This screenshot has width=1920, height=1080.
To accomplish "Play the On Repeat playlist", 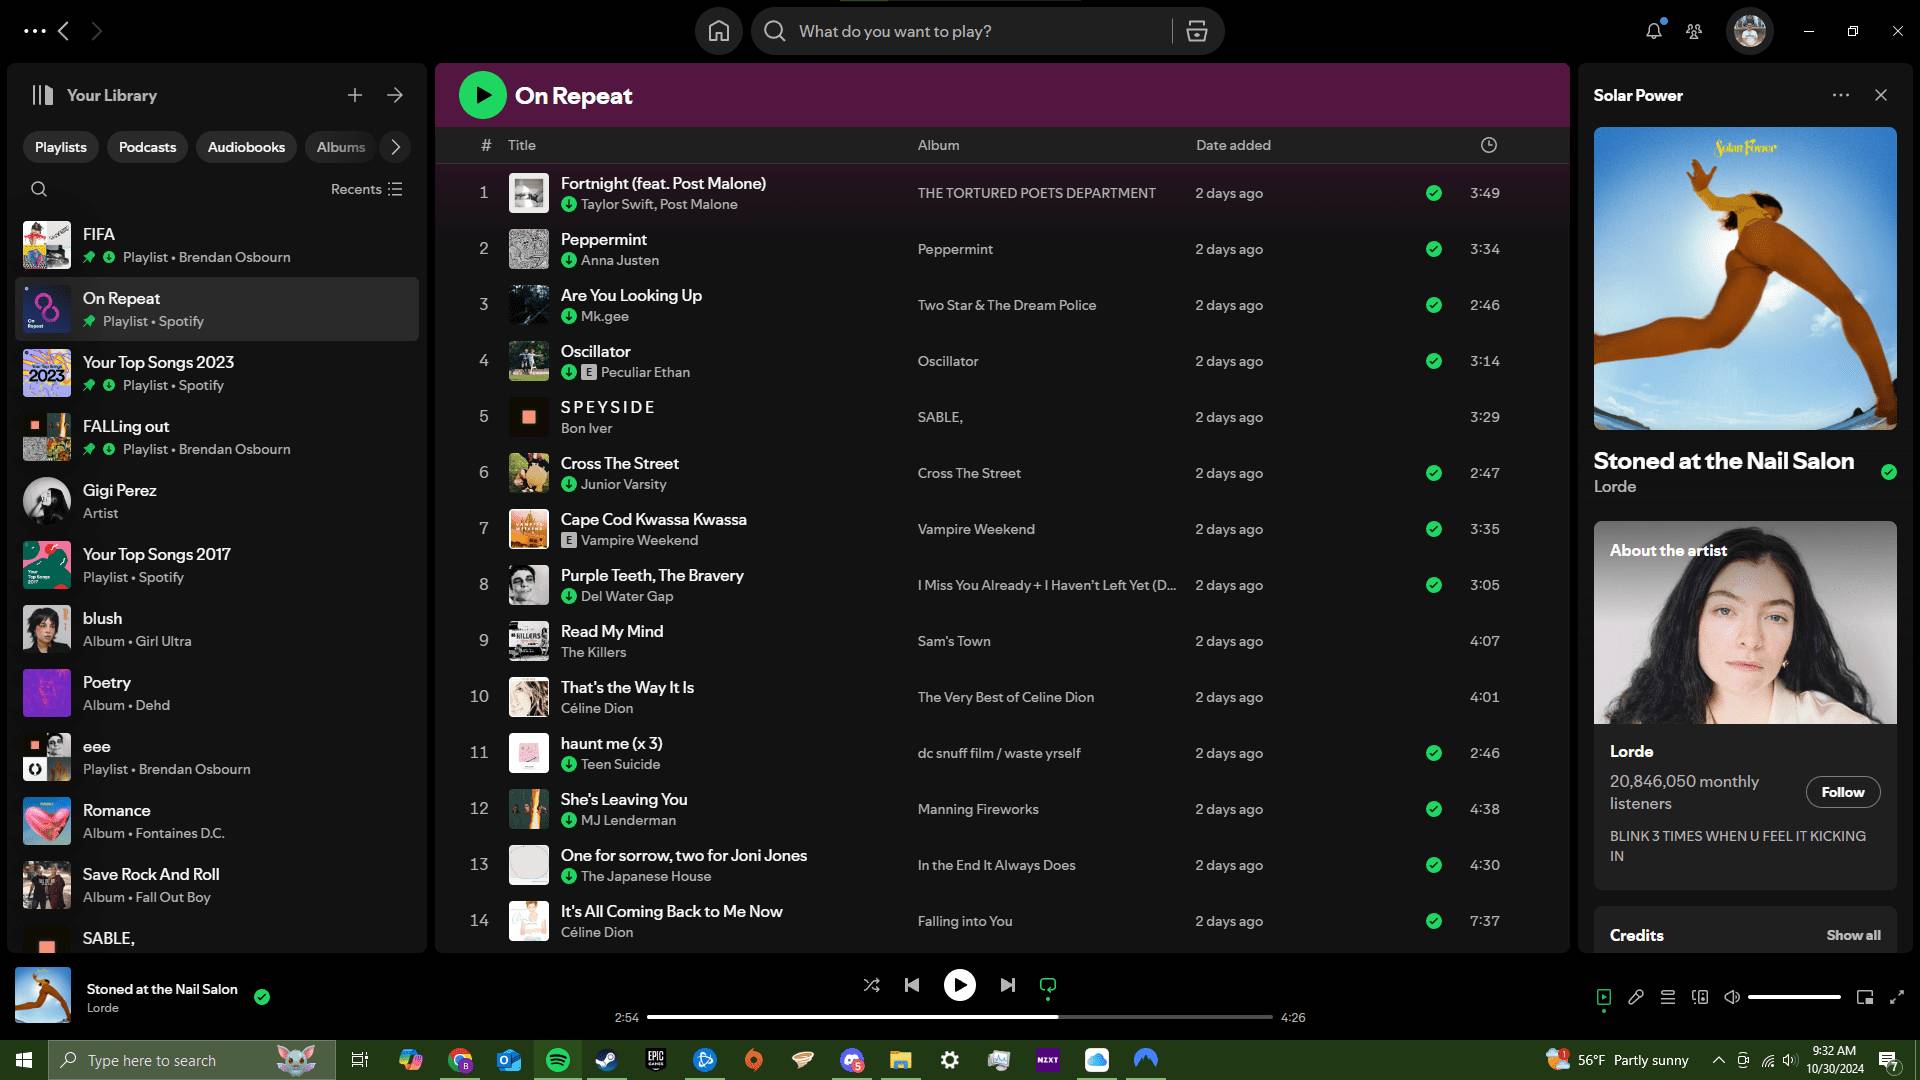I will coord(482,95).
